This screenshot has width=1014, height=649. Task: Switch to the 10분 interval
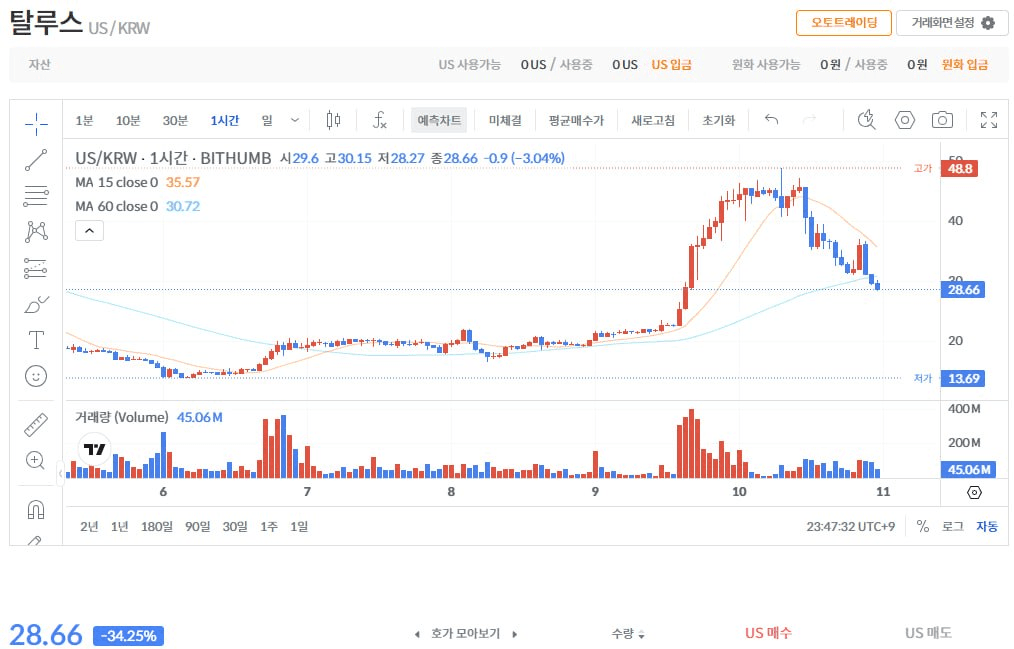pyautogui.click(x=128, y=120)
